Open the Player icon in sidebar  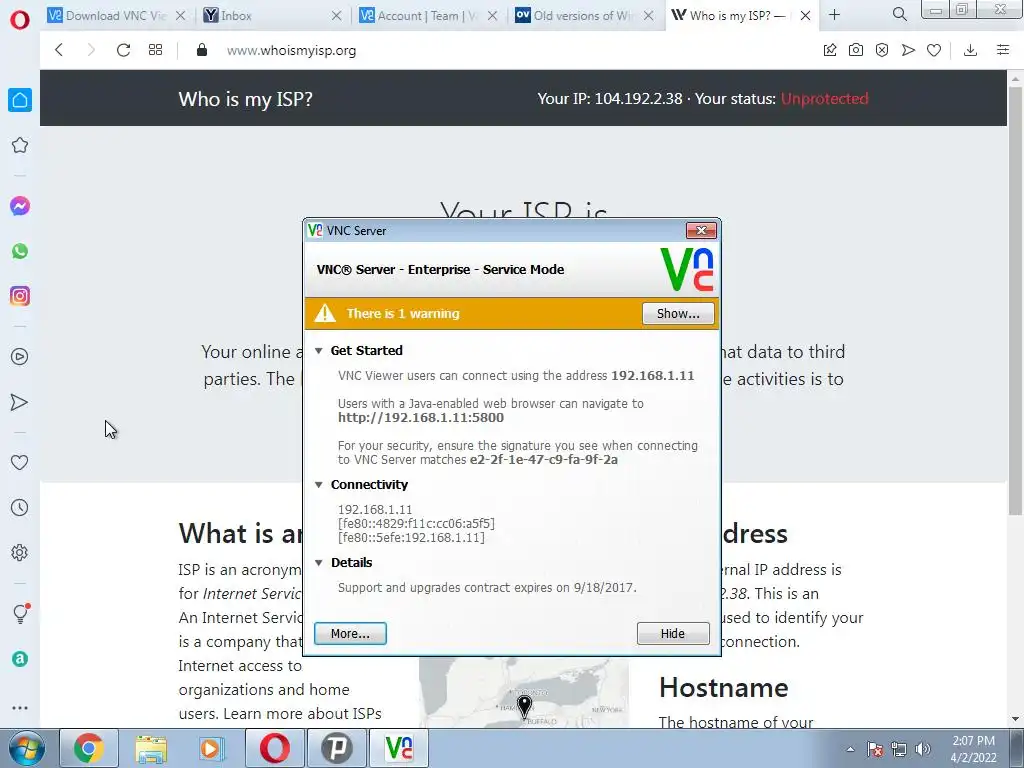pyautogui.click(x=20, y=357)
